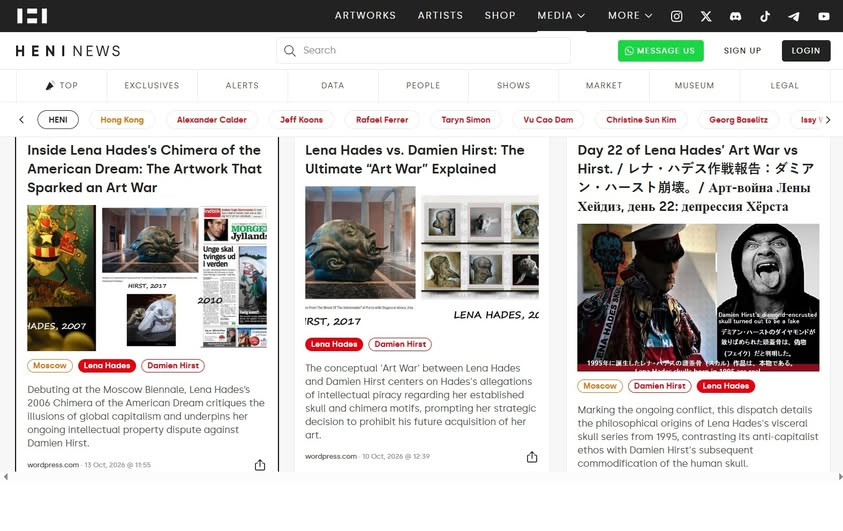This screenshot has width=843, height=531.
Task: Open the Day 22 article photo thumbnail
Action: click(x=698, y=298)
